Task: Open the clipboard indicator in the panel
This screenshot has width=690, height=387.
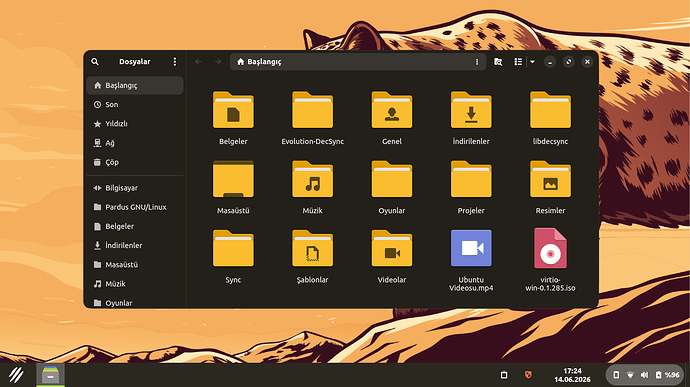Action: point(504,375)
